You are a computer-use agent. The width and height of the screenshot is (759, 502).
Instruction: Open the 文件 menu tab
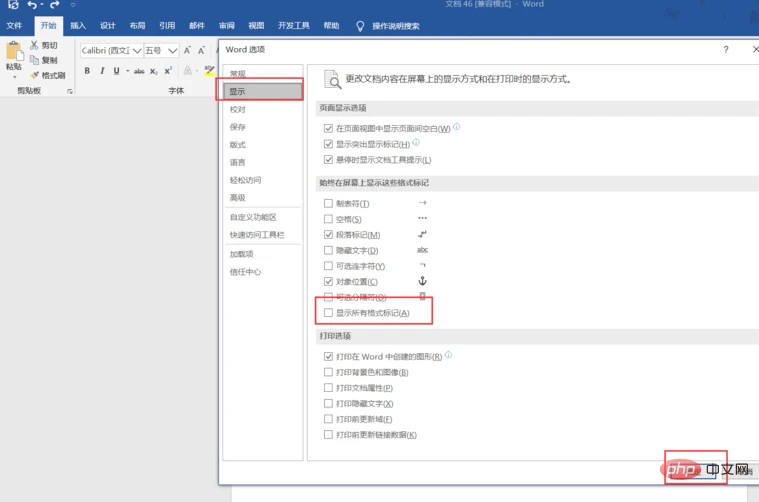(x=14, y=26)
